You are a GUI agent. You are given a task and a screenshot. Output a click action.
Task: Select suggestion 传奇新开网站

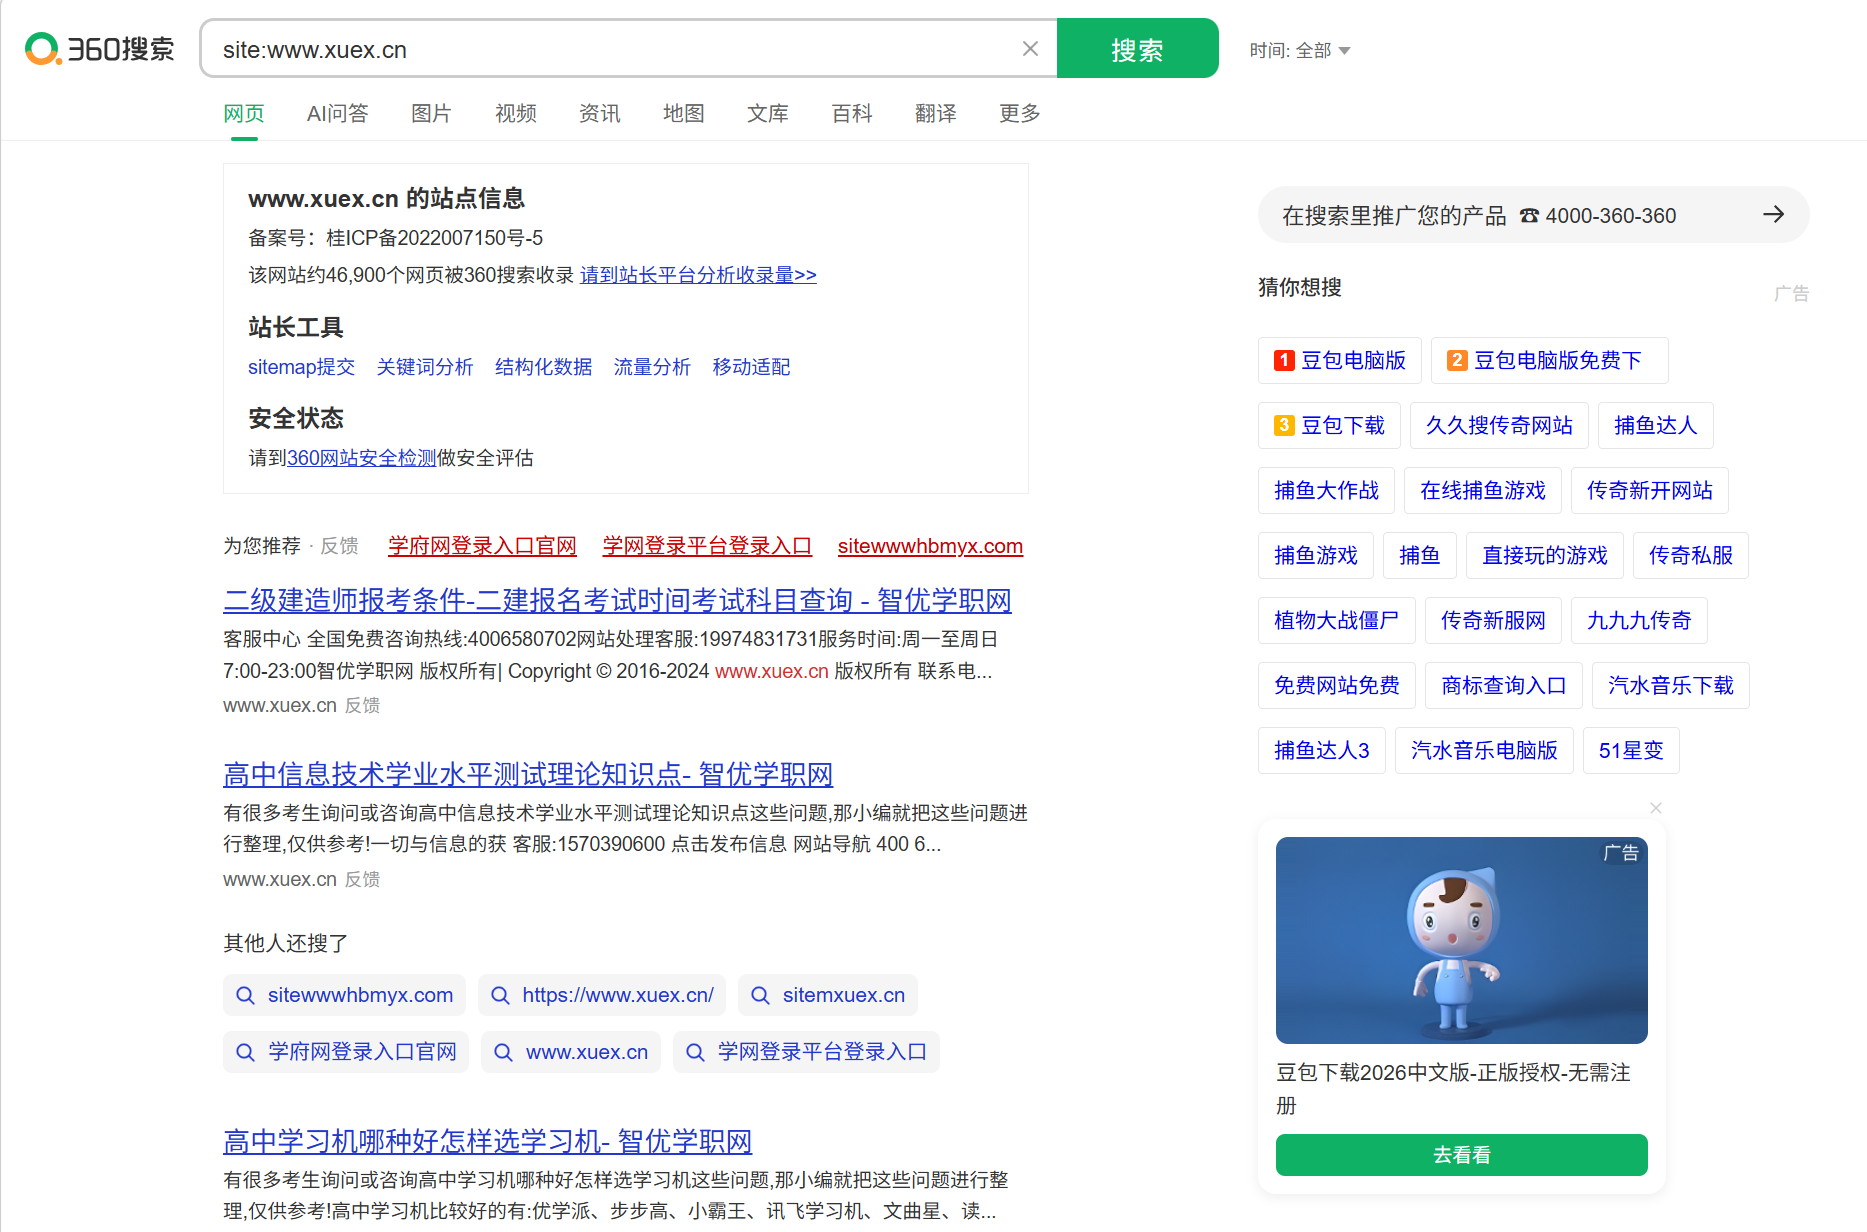pyautogui.click(x=1650, y=490)
